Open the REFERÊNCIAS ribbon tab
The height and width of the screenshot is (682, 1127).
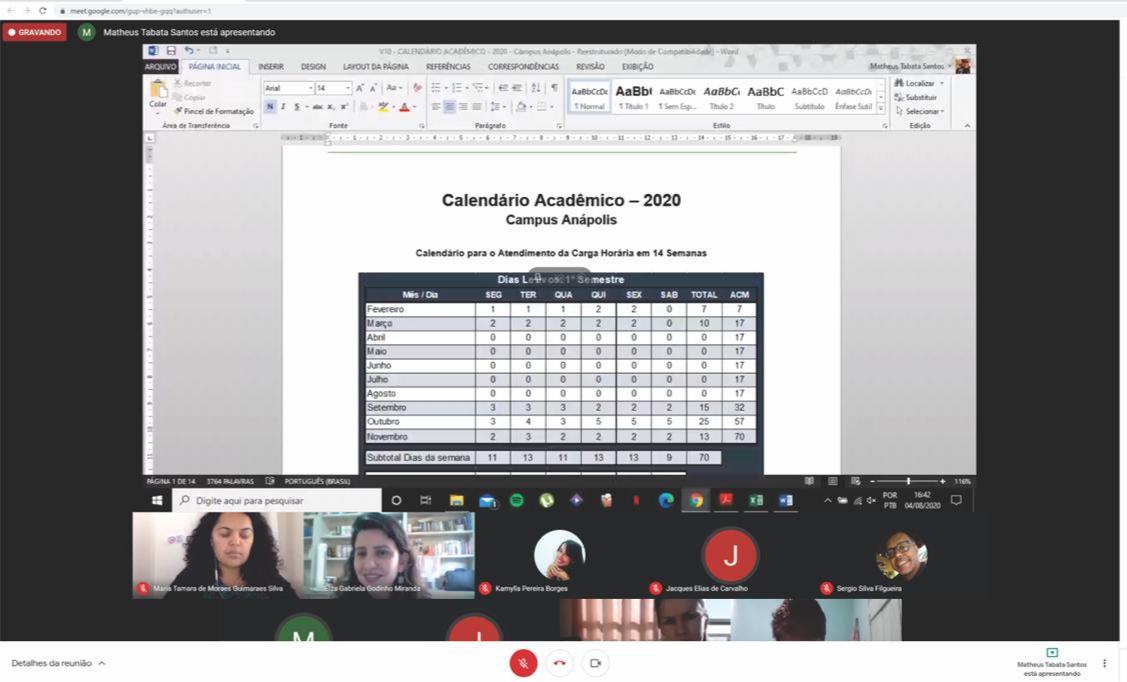pos(448,67)
